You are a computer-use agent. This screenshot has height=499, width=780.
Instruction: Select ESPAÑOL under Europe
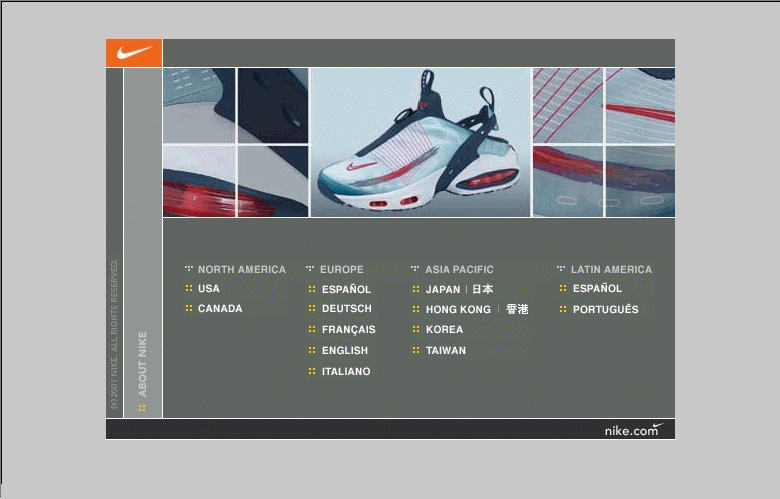(x=346, y=289)
